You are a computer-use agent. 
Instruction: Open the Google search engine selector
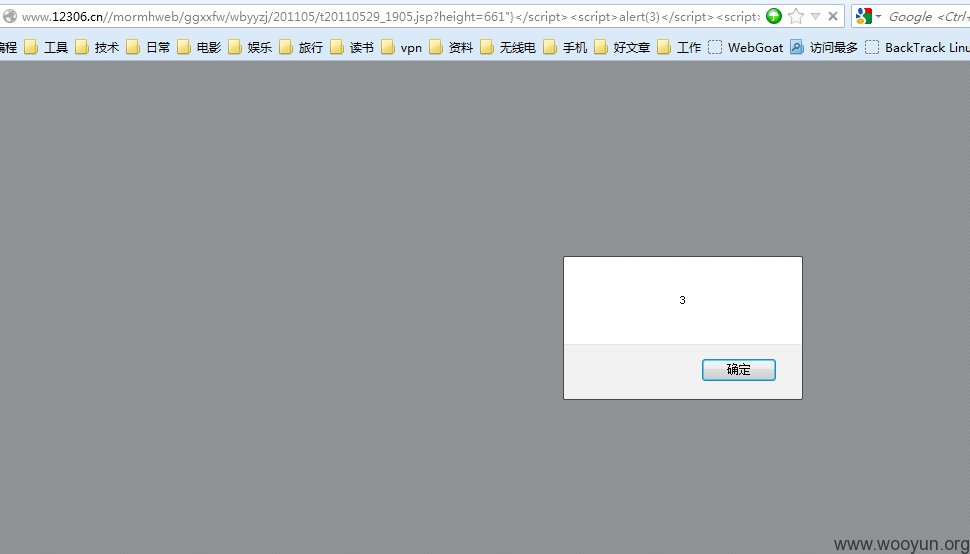[x=868, y=17]
